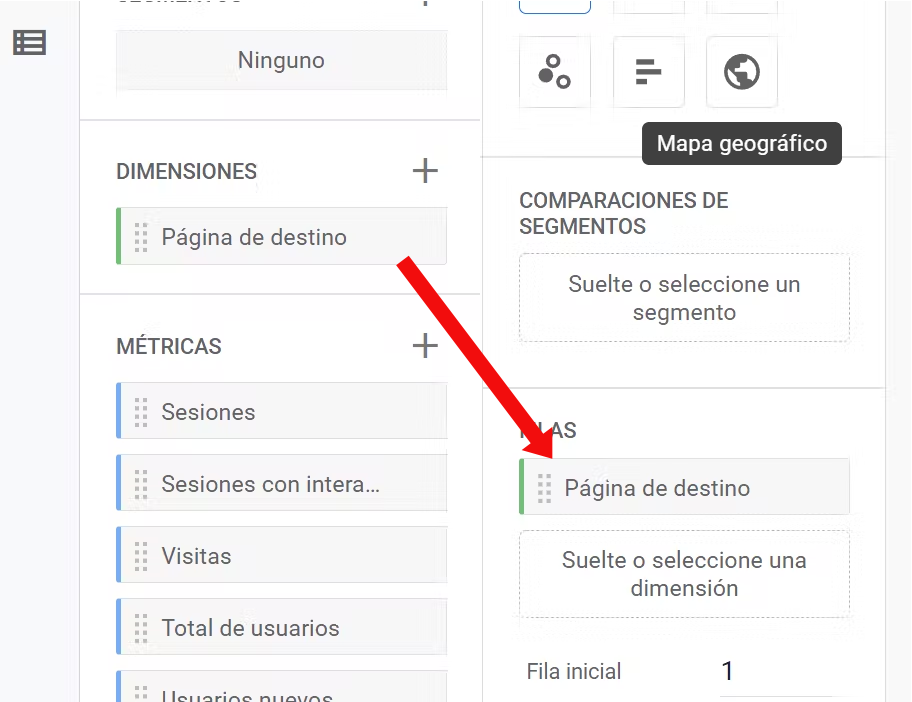Click COMPARACIONES DE SEGMENTOS heading
The width and height of the screenshot is (912, 702).
[x=624, y=213]
